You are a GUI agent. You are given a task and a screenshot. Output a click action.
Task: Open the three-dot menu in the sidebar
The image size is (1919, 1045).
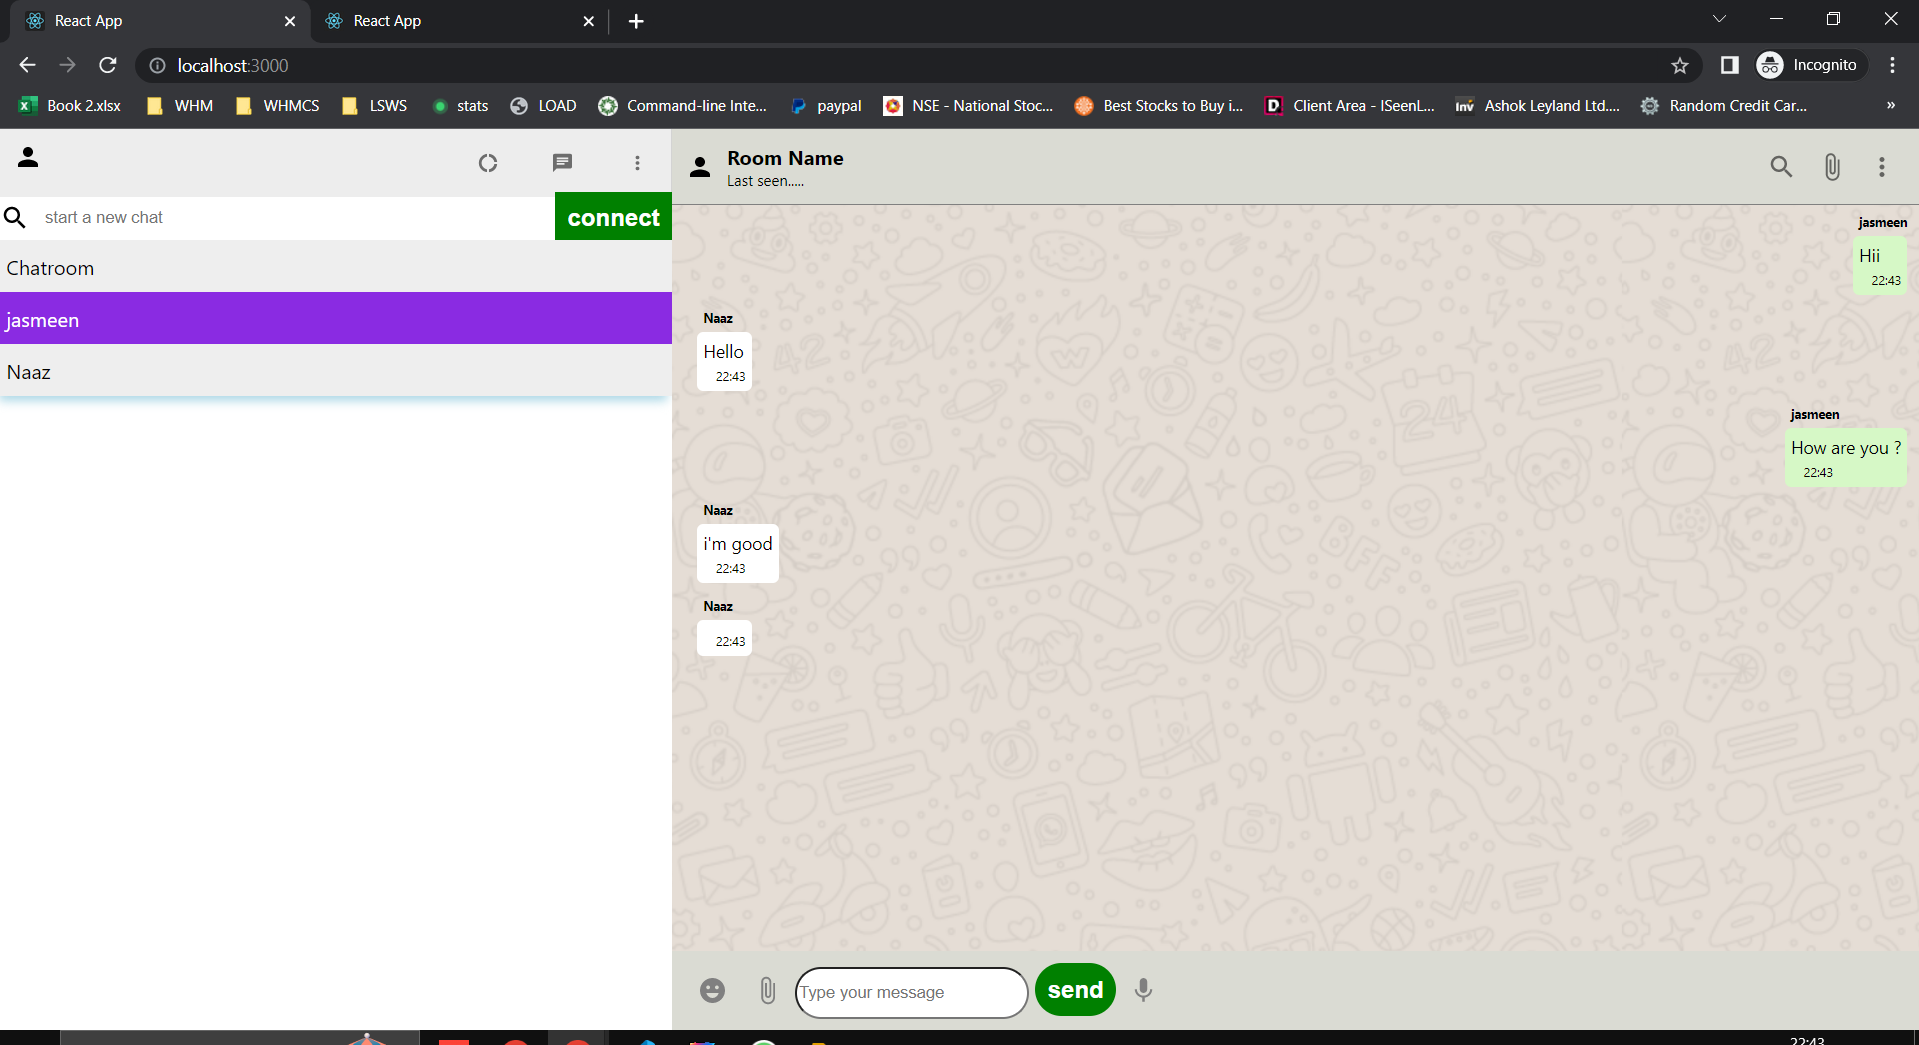[x=637, y=162]
